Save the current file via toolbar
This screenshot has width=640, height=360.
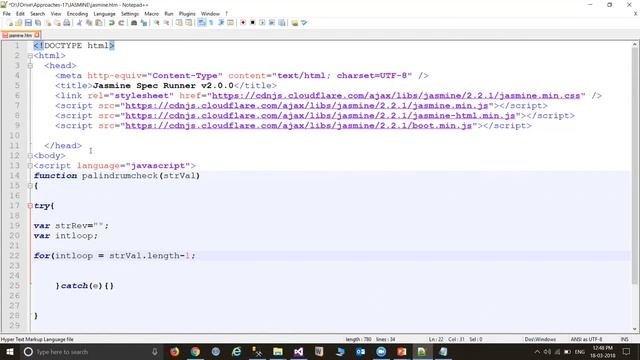28,23
